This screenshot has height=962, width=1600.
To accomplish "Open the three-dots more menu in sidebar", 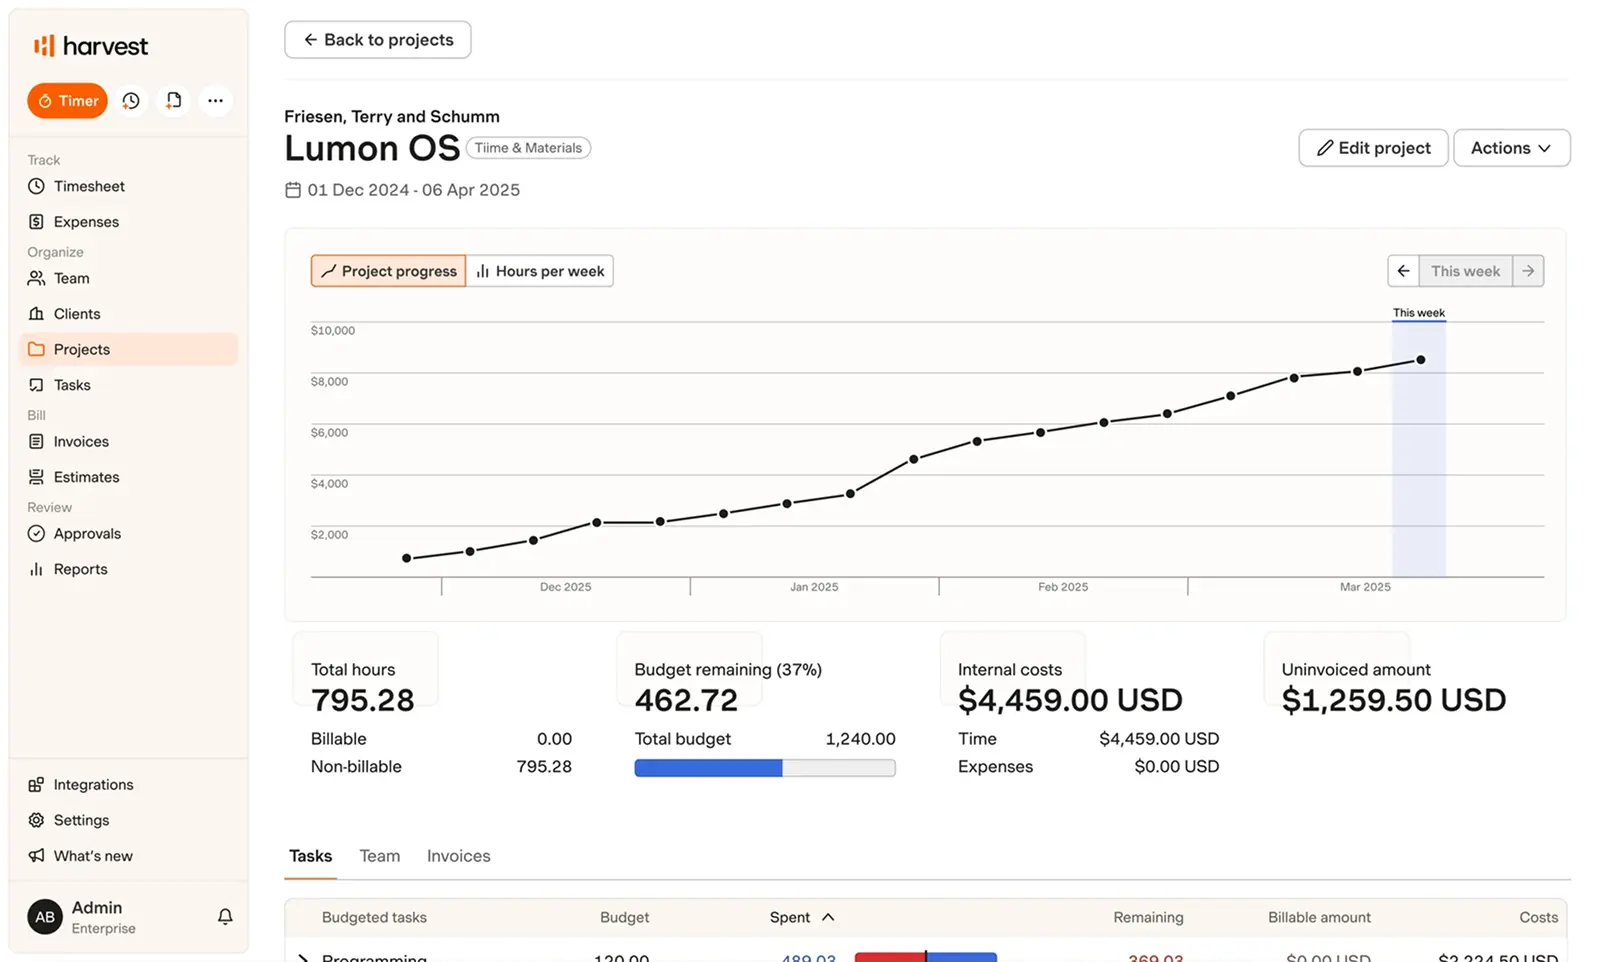I will click(215, 101).
